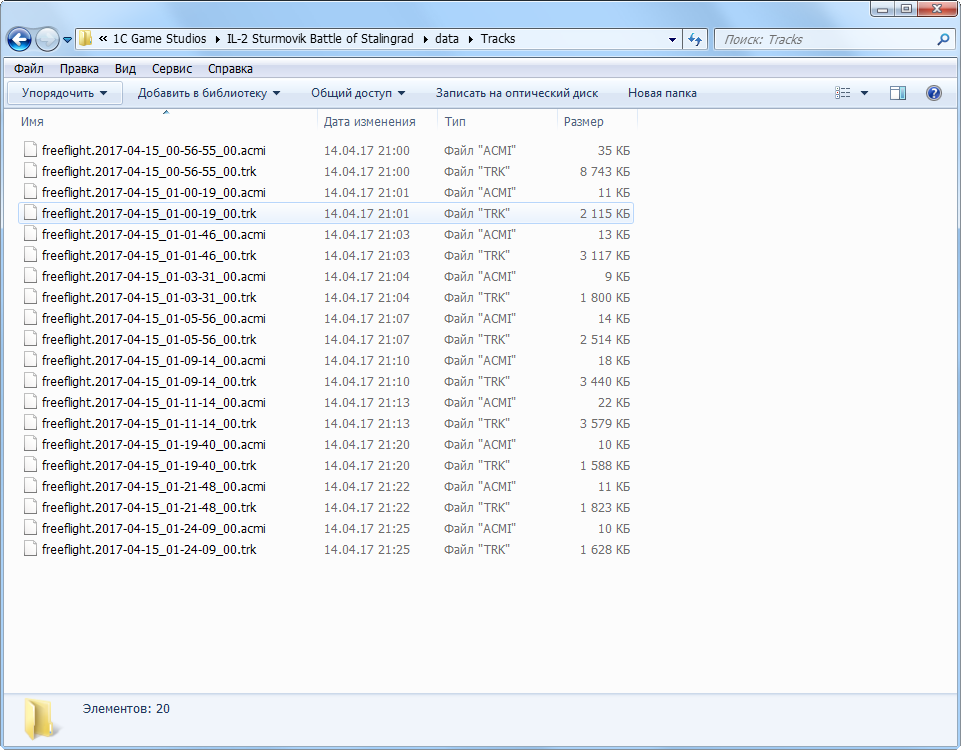Viewport: 961px width, 750px height.
Task: Expand the arrow after 1C Game Studios
Action: pyautogui.click(x=217, y=39)
